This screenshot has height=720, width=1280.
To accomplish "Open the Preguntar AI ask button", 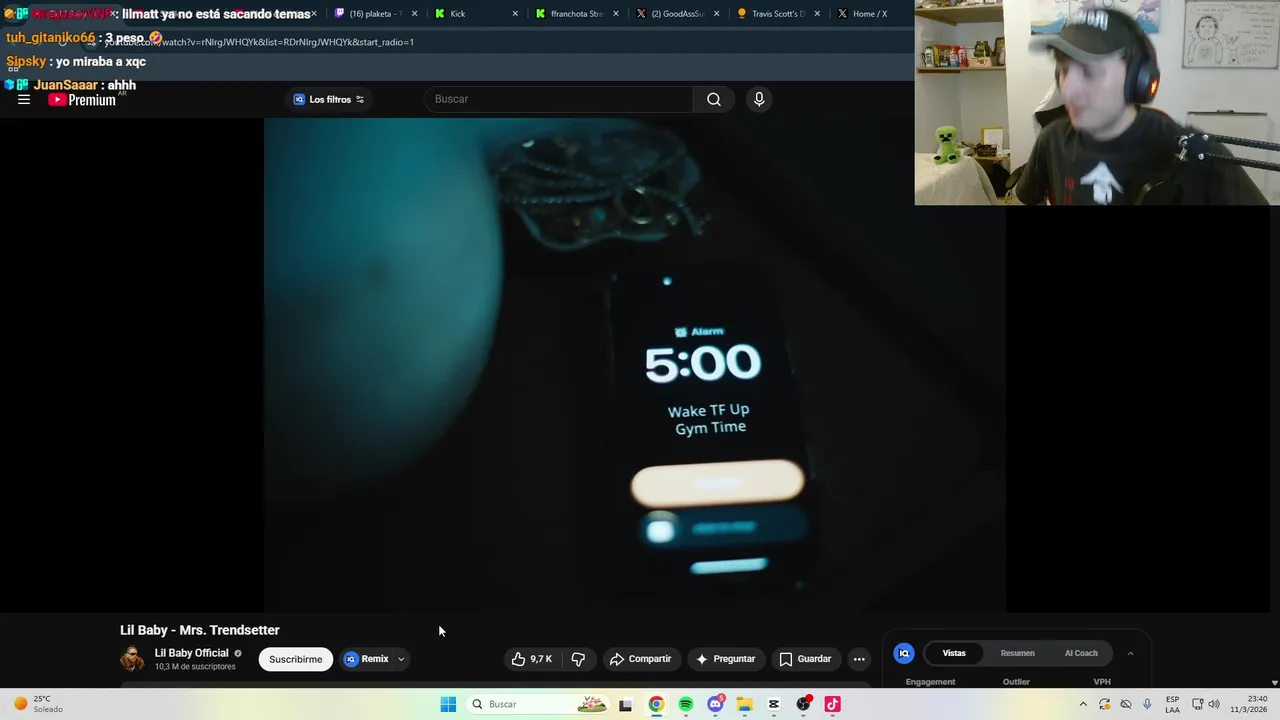I will pos(726,659).
